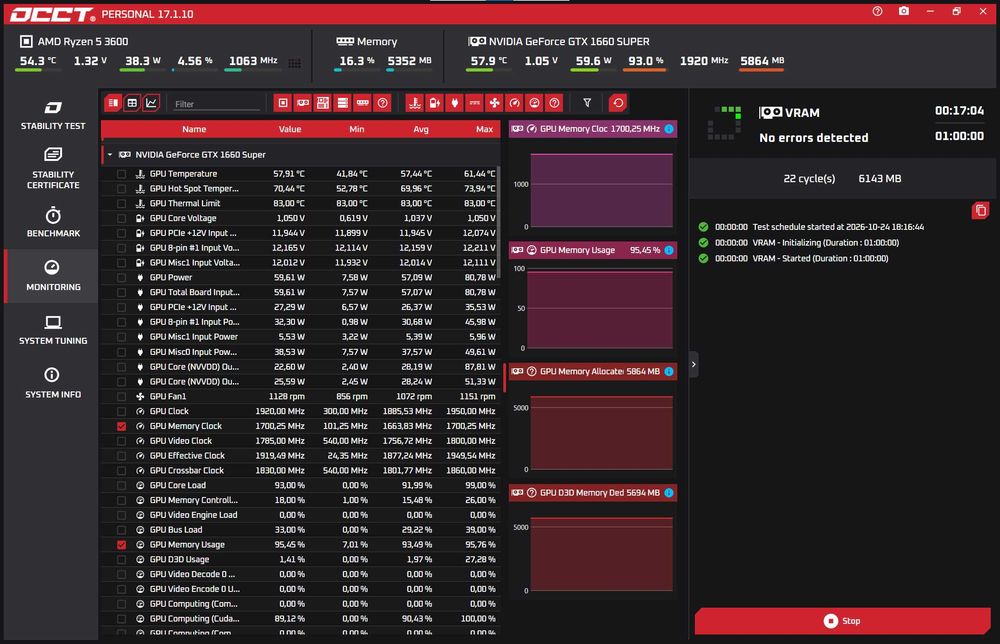This screenshot has height=644, width=1000.
Task: Check the GPU Temperature sensor box
Action: (121, 174)
